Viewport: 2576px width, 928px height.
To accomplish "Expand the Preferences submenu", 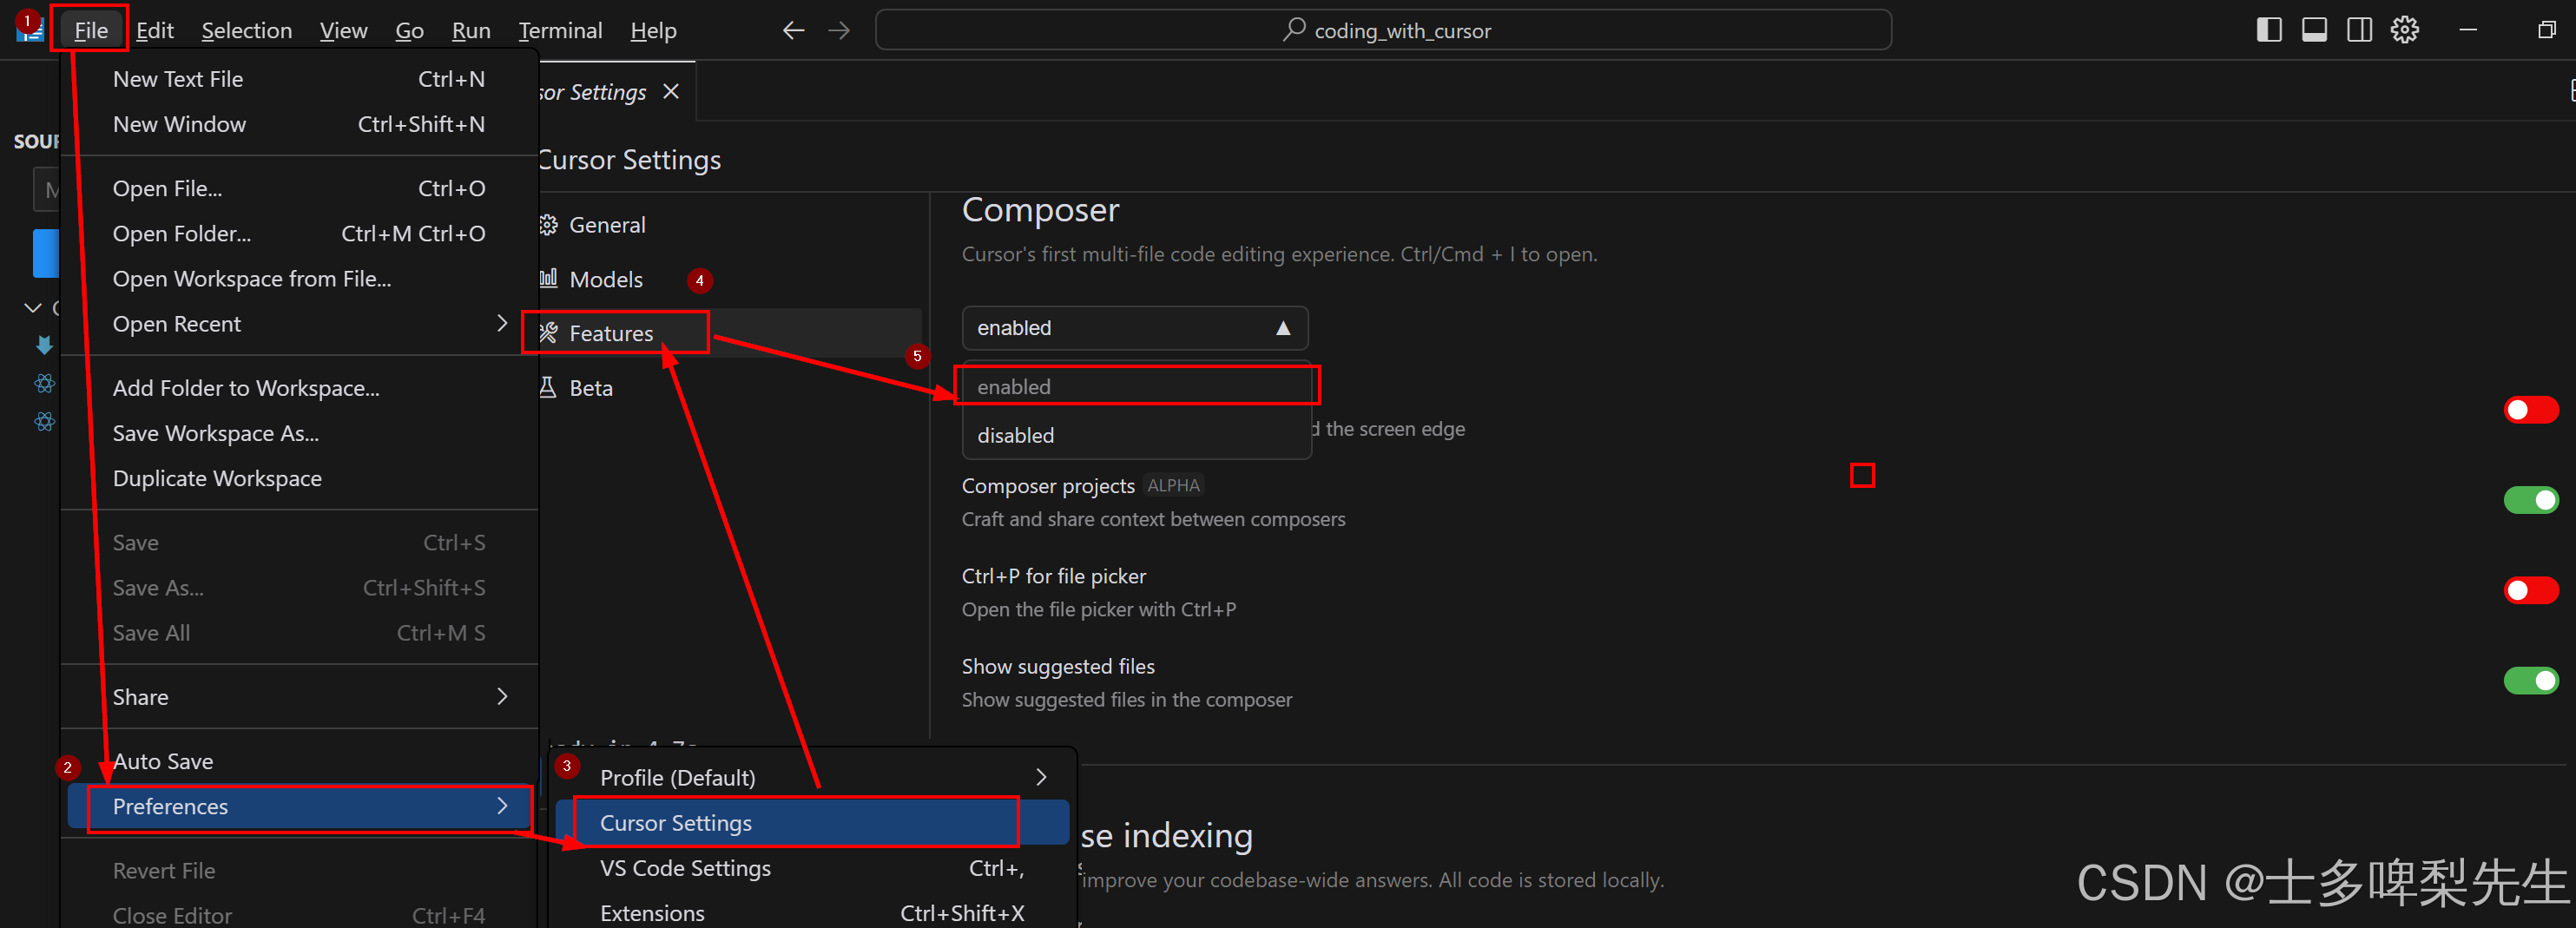I will pyautogui.click(x=299, y=806).
